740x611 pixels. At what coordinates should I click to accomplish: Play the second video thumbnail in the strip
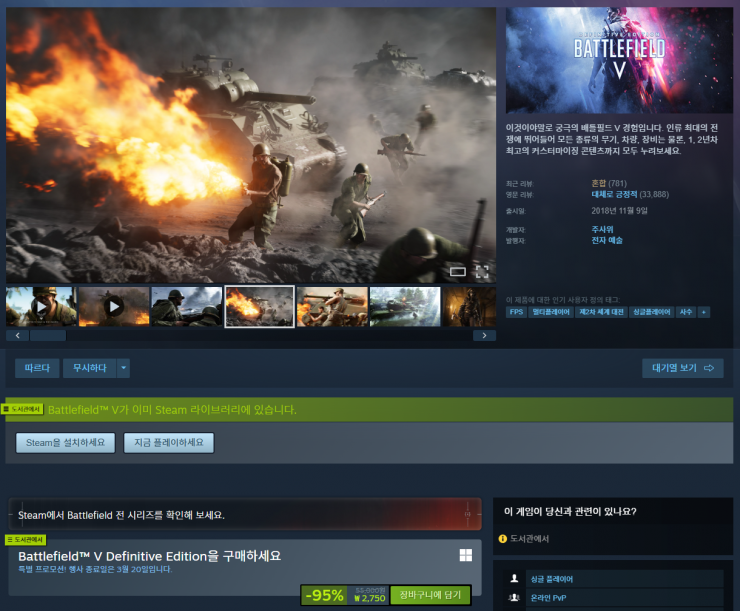tap(114, 306)
